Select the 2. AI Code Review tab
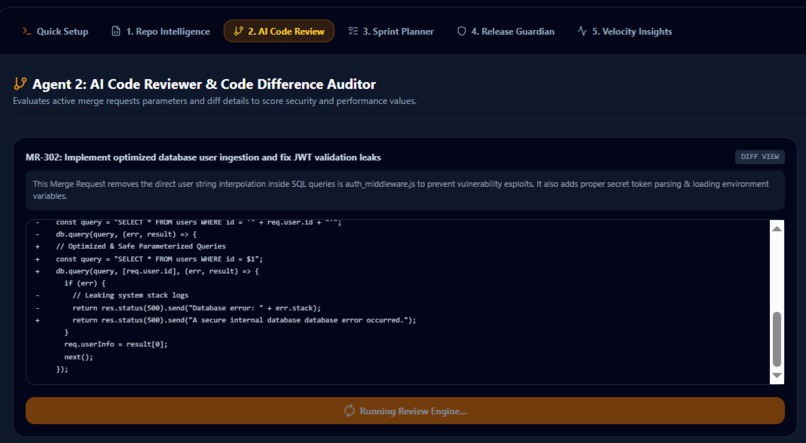The height and width of the screenshot is (443, 806). [279, 31]
